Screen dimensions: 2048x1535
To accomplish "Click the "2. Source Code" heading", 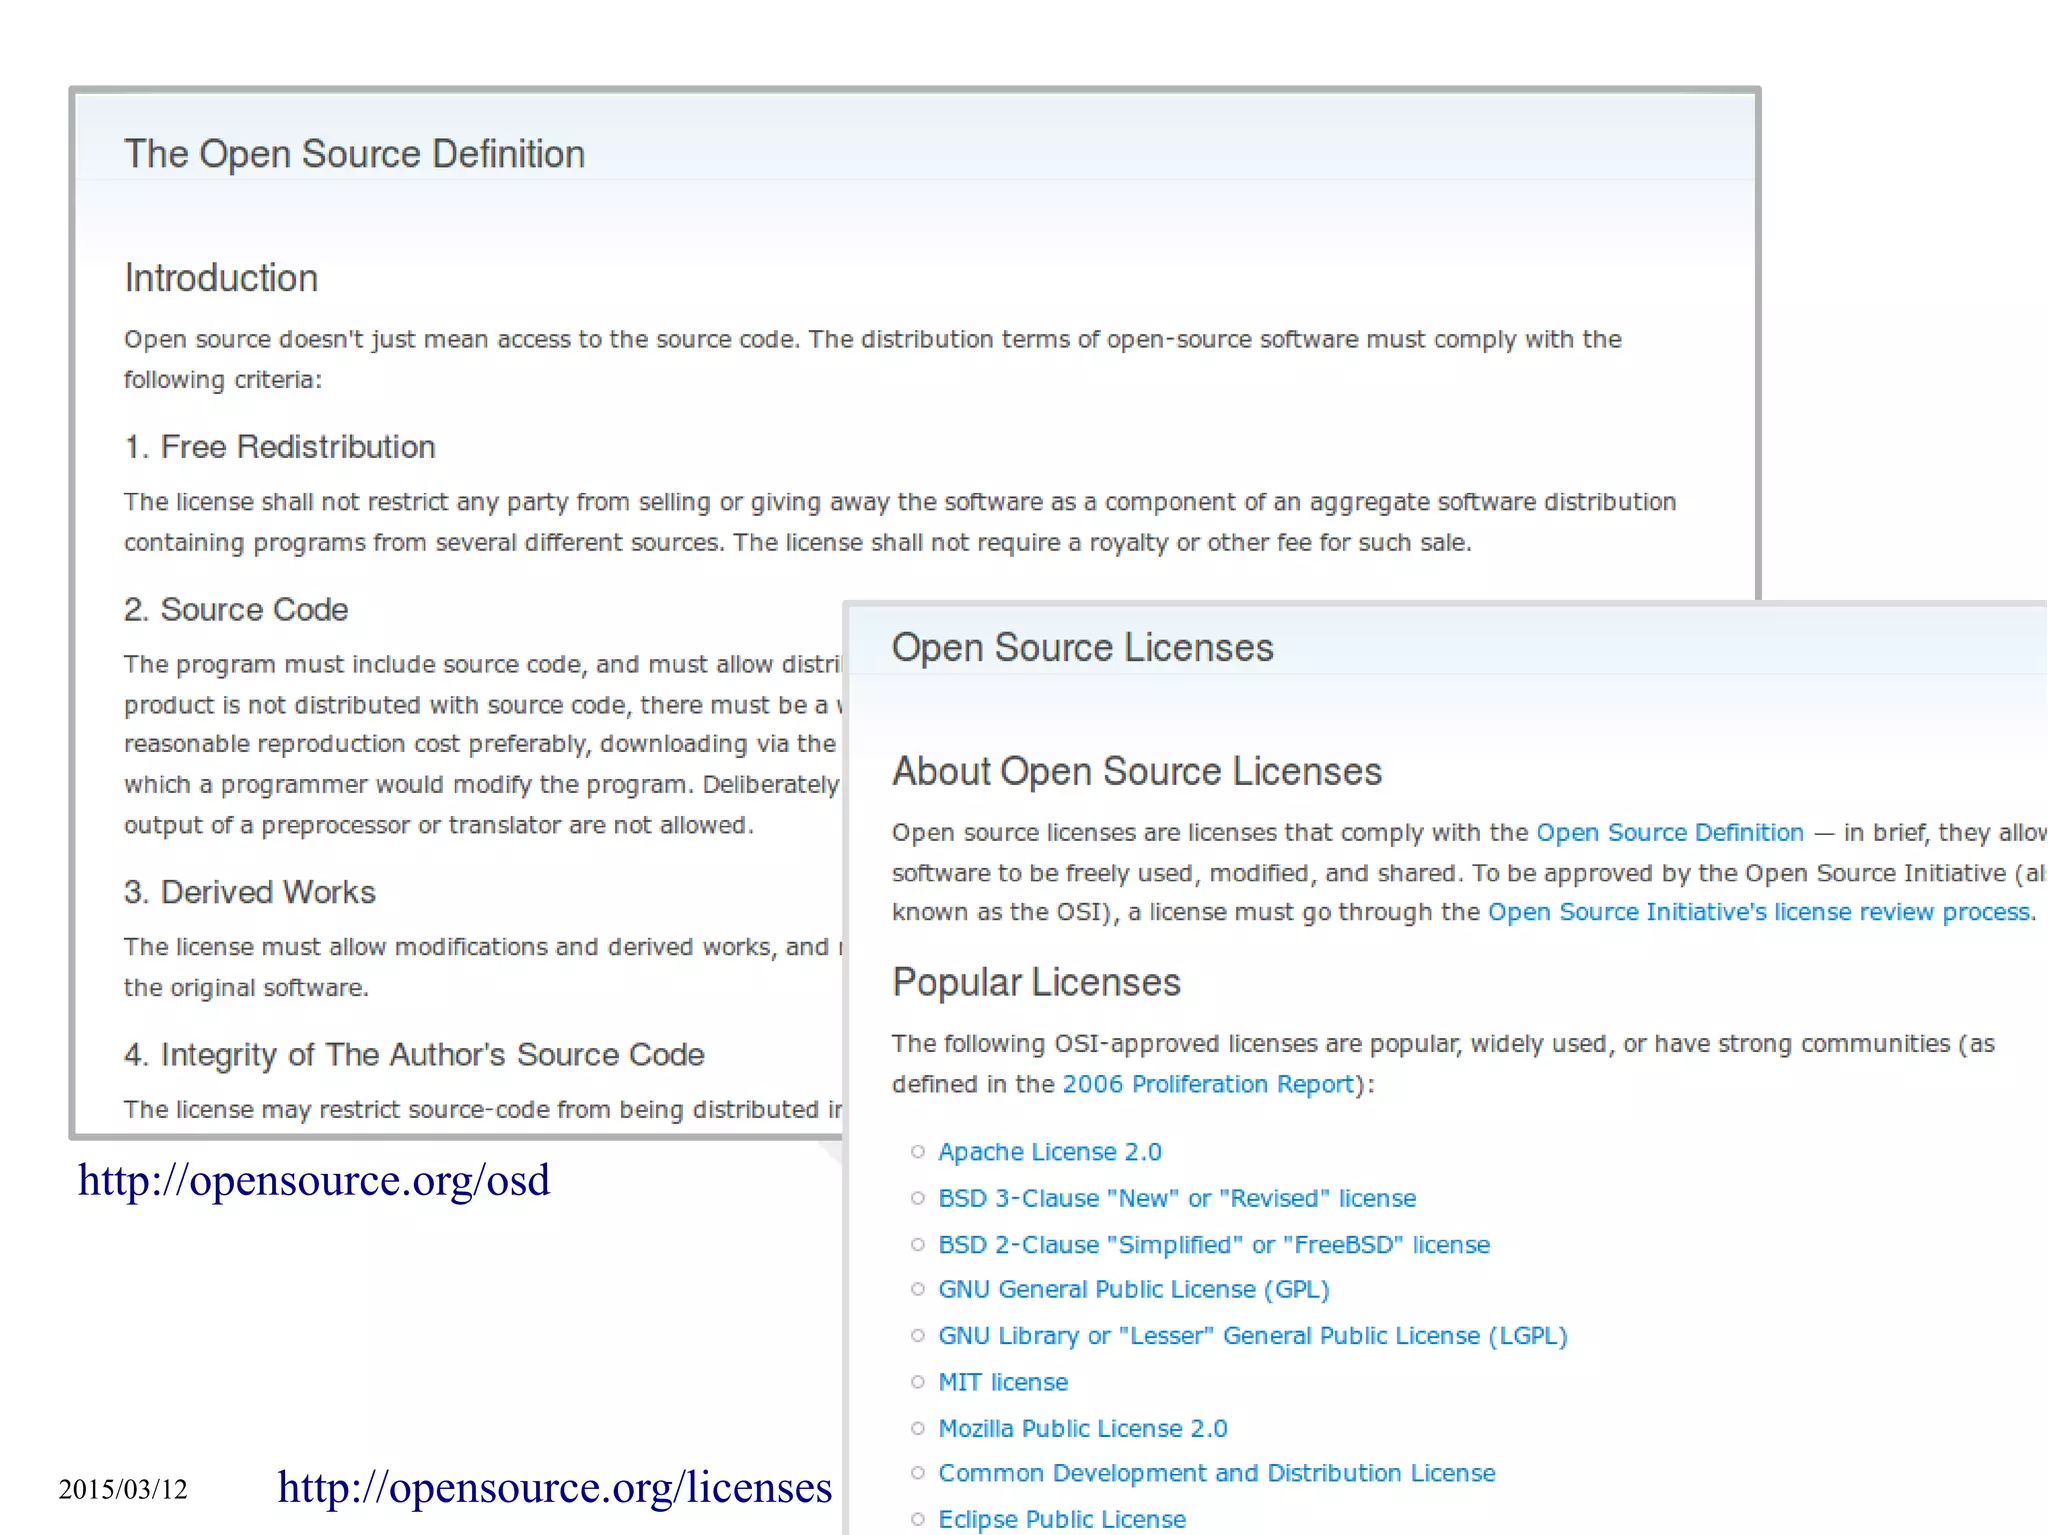I will (x=236, y=609).
